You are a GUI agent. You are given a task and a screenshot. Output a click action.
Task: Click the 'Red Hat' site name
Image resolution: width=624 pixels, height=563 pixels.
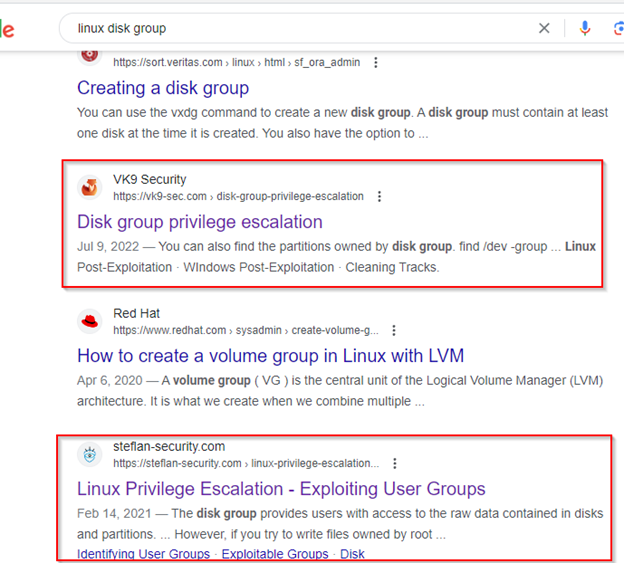point(136,314)
